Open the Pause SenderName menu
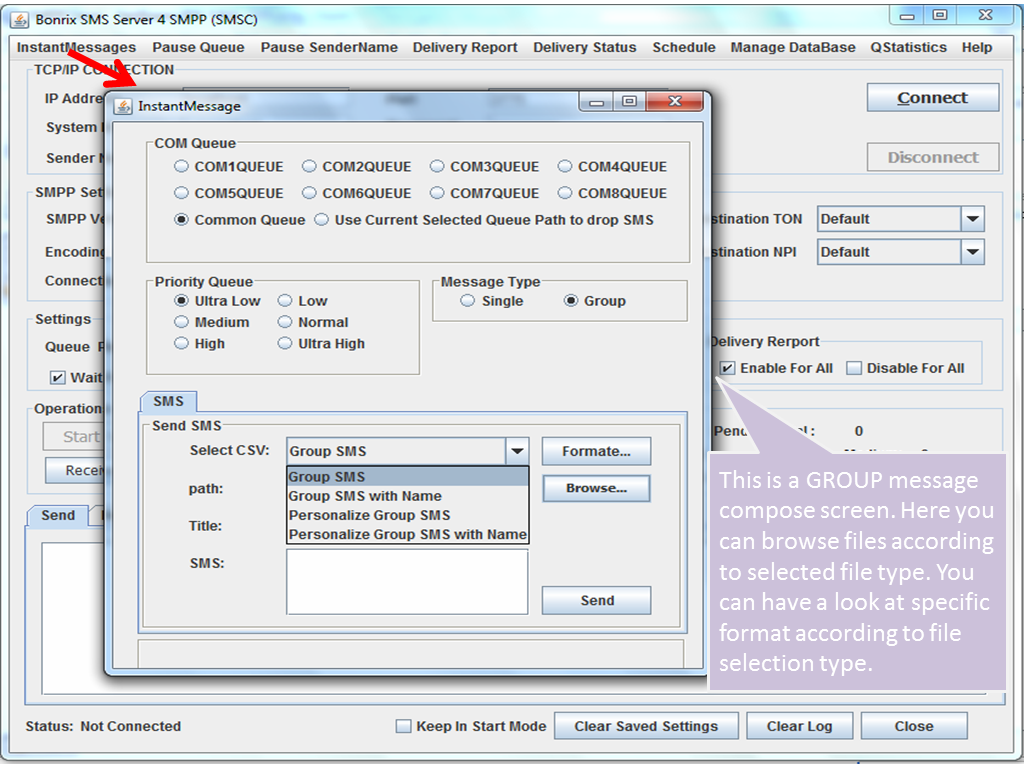This screenshot has height=768, width=1024. click(329, 48)
